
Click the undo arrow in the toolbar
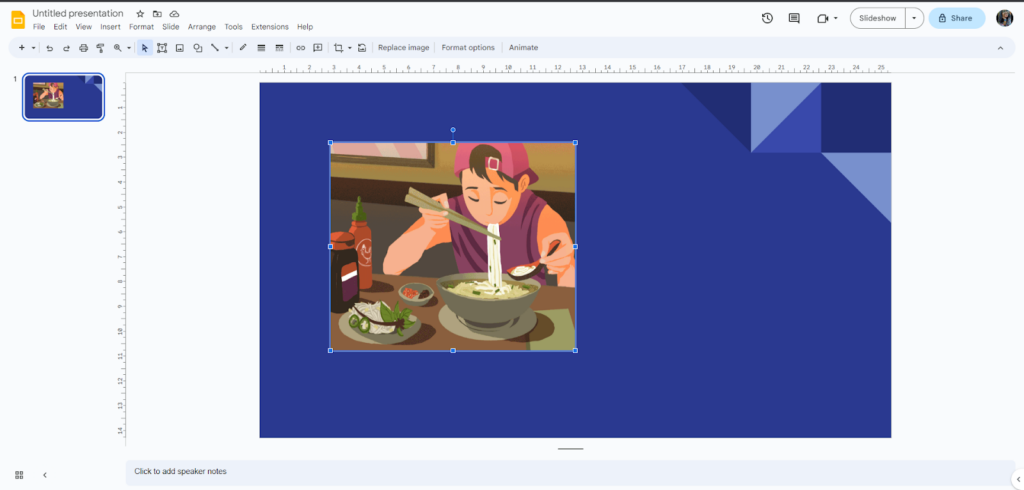pyautogui.click(x=49, y=48)
